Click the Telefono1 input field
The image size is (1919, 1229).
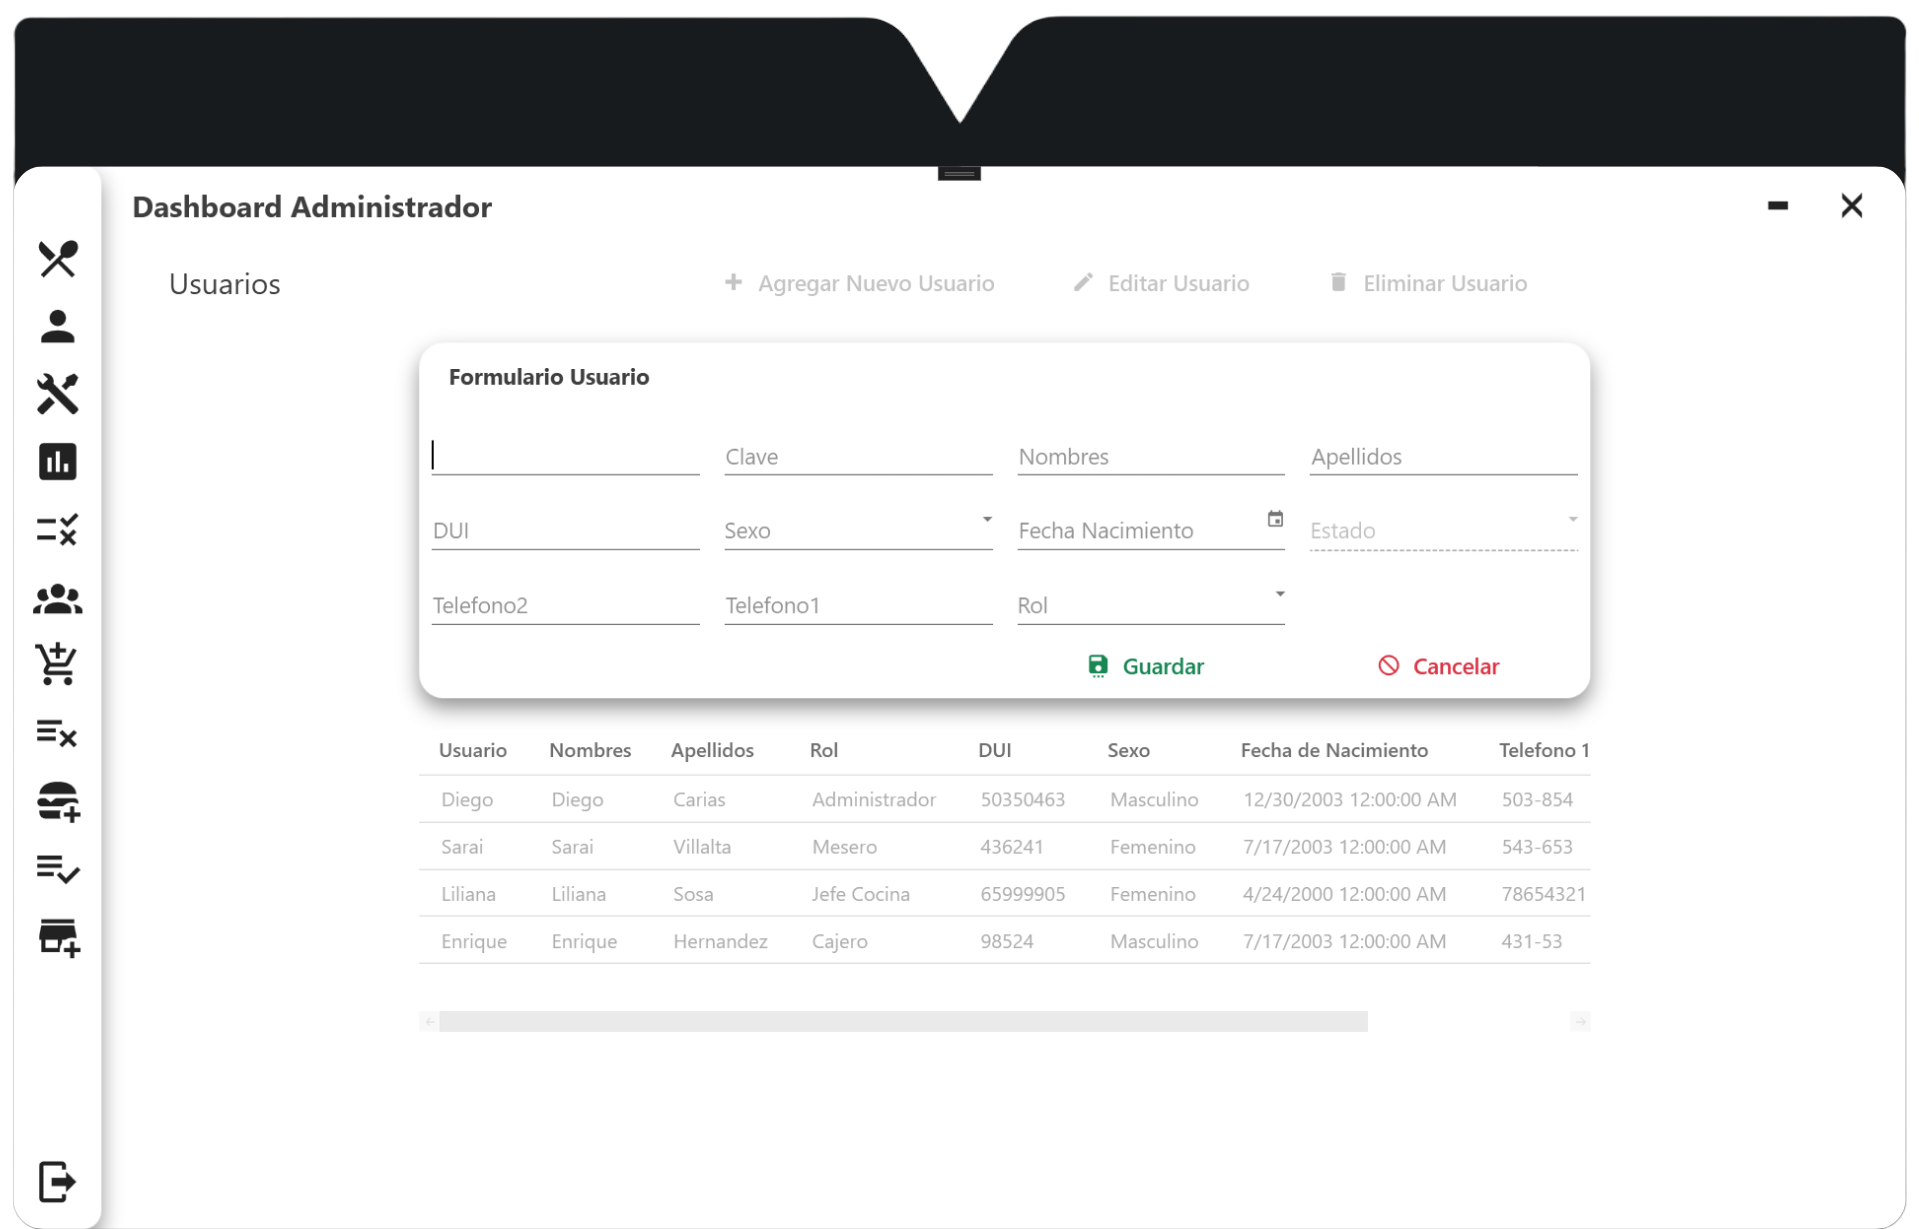(858, 605)
